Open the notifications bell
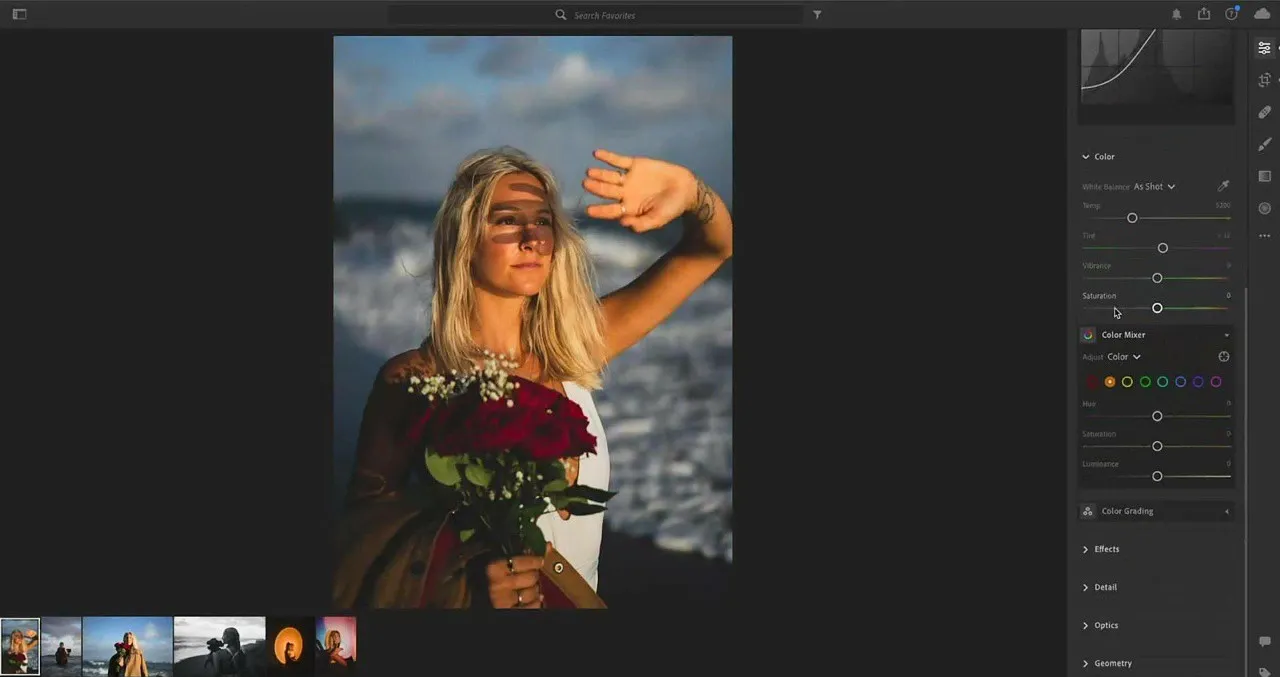 [1176, 14]
